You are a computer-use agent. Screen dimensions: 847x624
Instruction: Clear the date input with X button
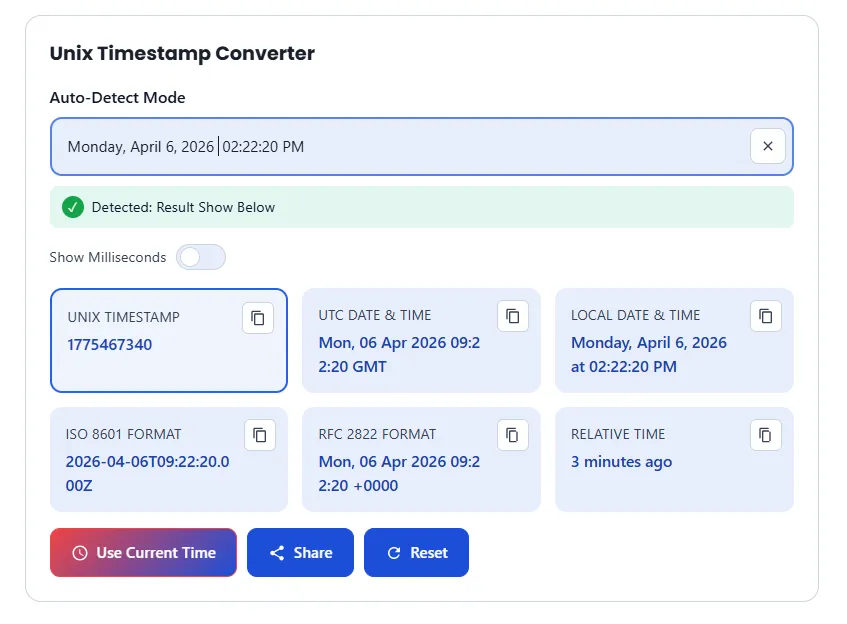(767, 146)
